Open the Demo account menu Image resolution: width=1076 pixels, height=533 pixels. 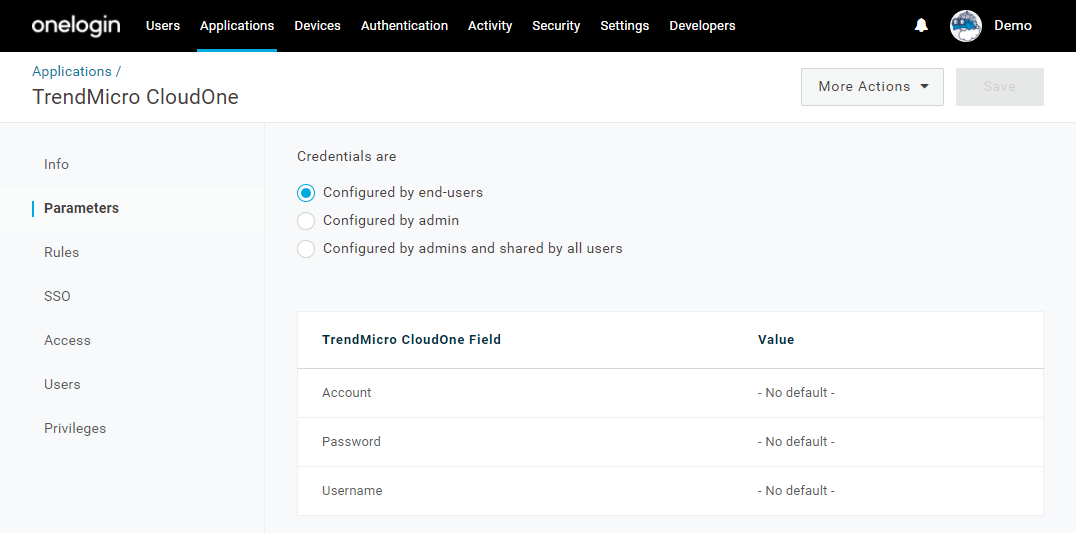click(1013, 26)
